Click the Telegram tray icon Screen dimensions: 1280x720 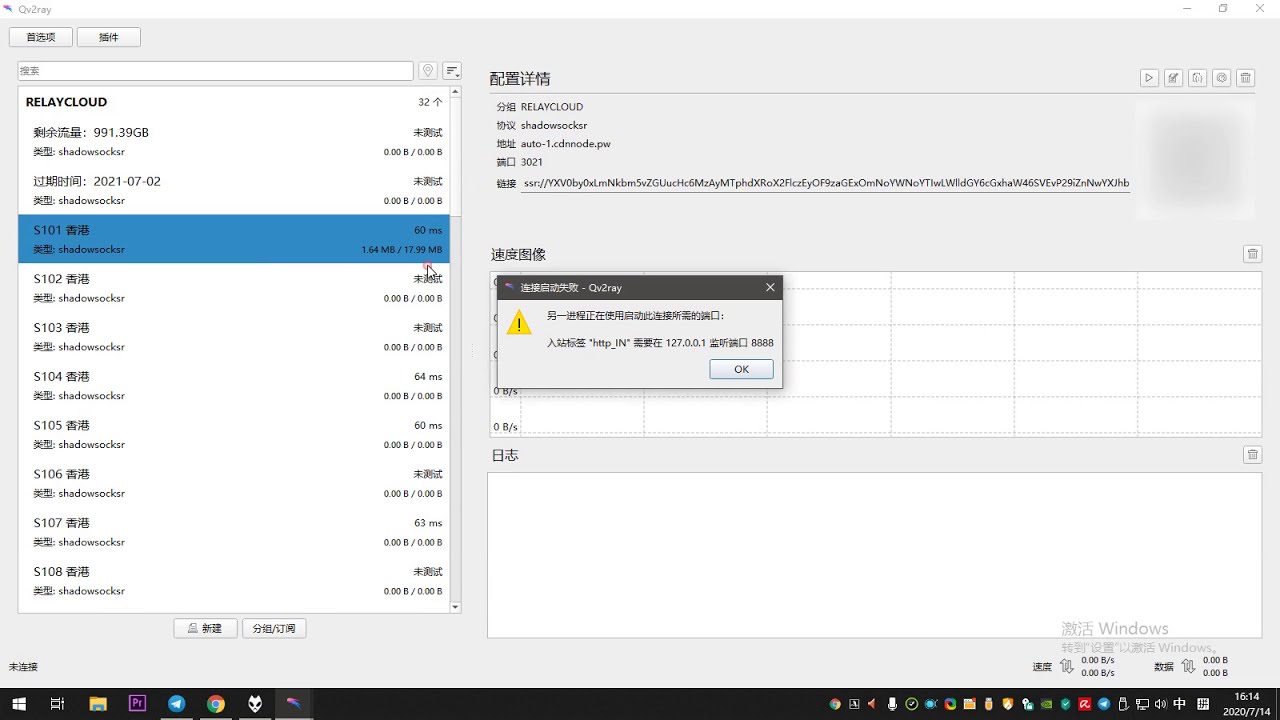point(1104,704)
